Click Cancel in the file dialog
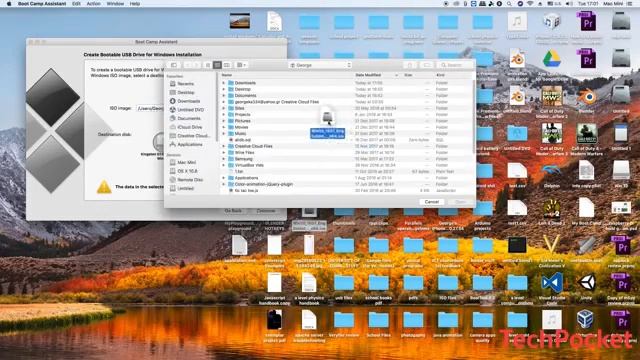Viewport: 640px width, 360px height. click(431, 202)
